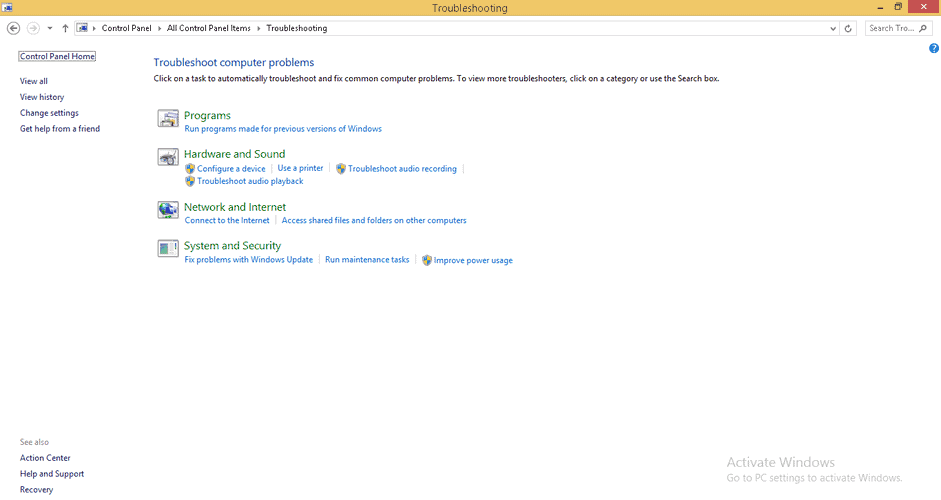
Task: Open Action Center under See also
Action: [45, 458]
